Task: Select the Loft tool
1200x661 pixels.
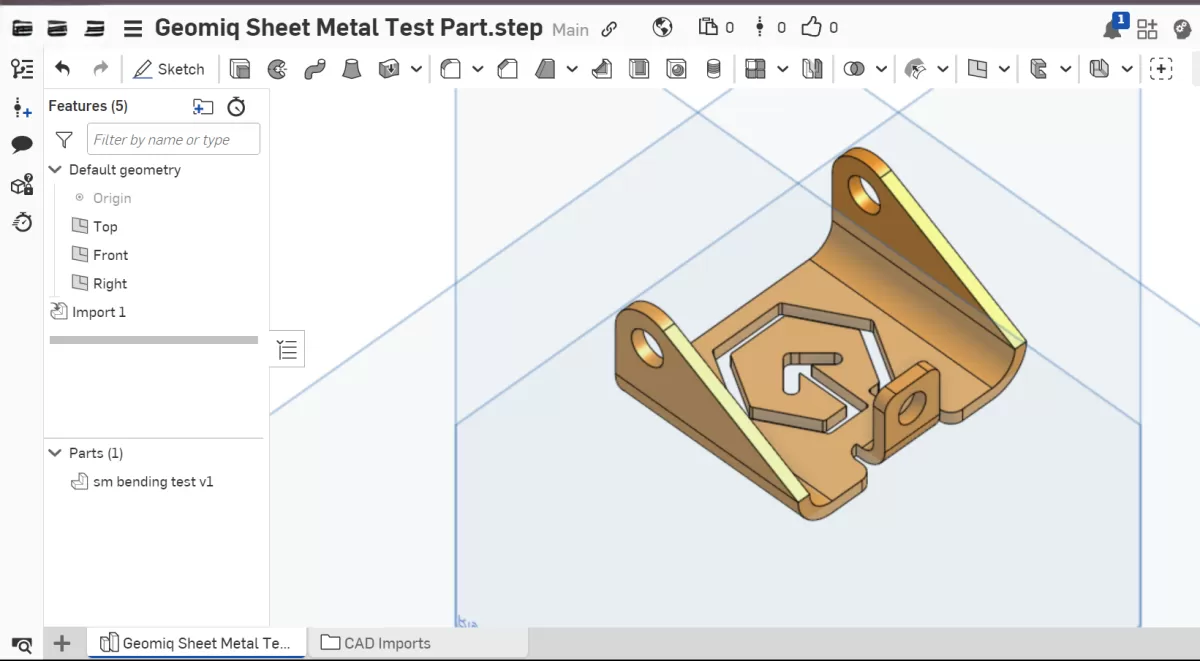Action: (x=352, y=69)
